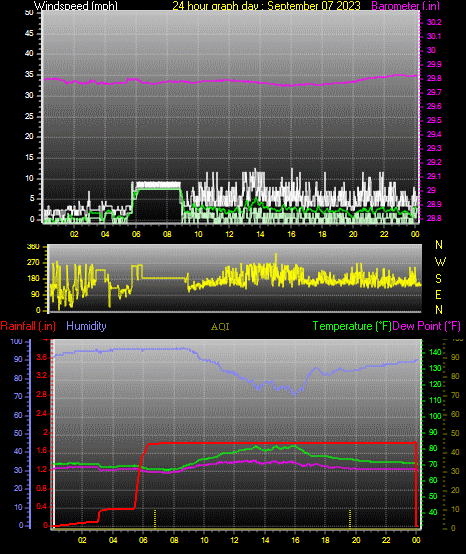This screenshot has height=554, width=466.
Task: Select the 30.1 barometer axis value
Action: click(x=434, y=36)
